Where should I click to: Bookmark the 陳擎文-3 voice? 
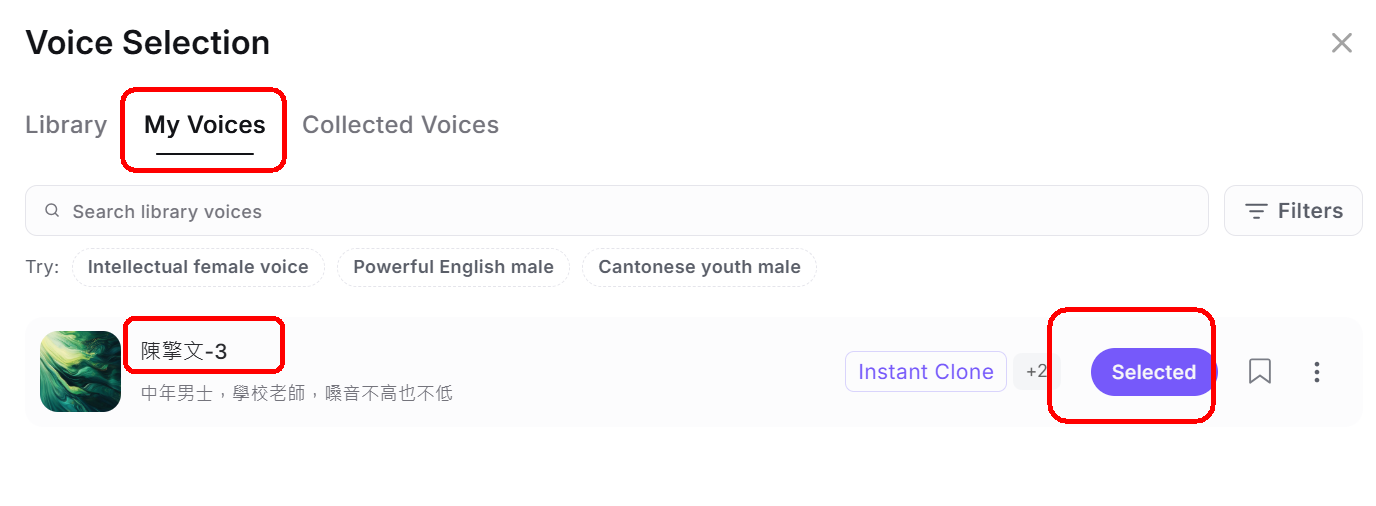click(x=1260, y=372)
